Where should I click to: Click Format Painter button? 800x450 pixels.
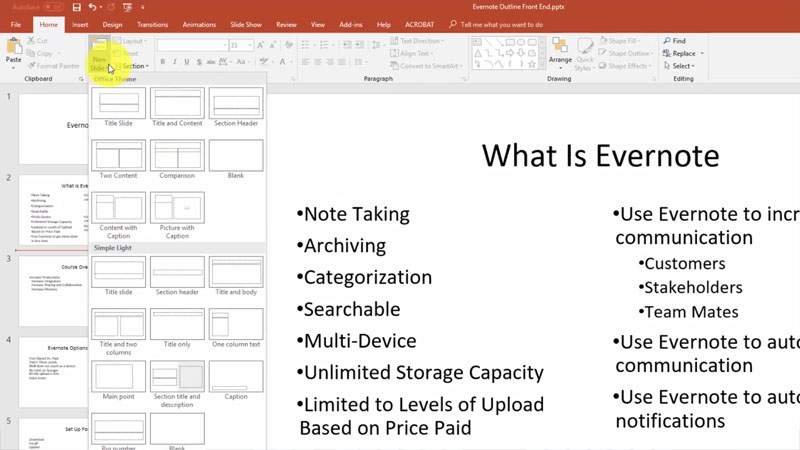click(x=55, y=66)
